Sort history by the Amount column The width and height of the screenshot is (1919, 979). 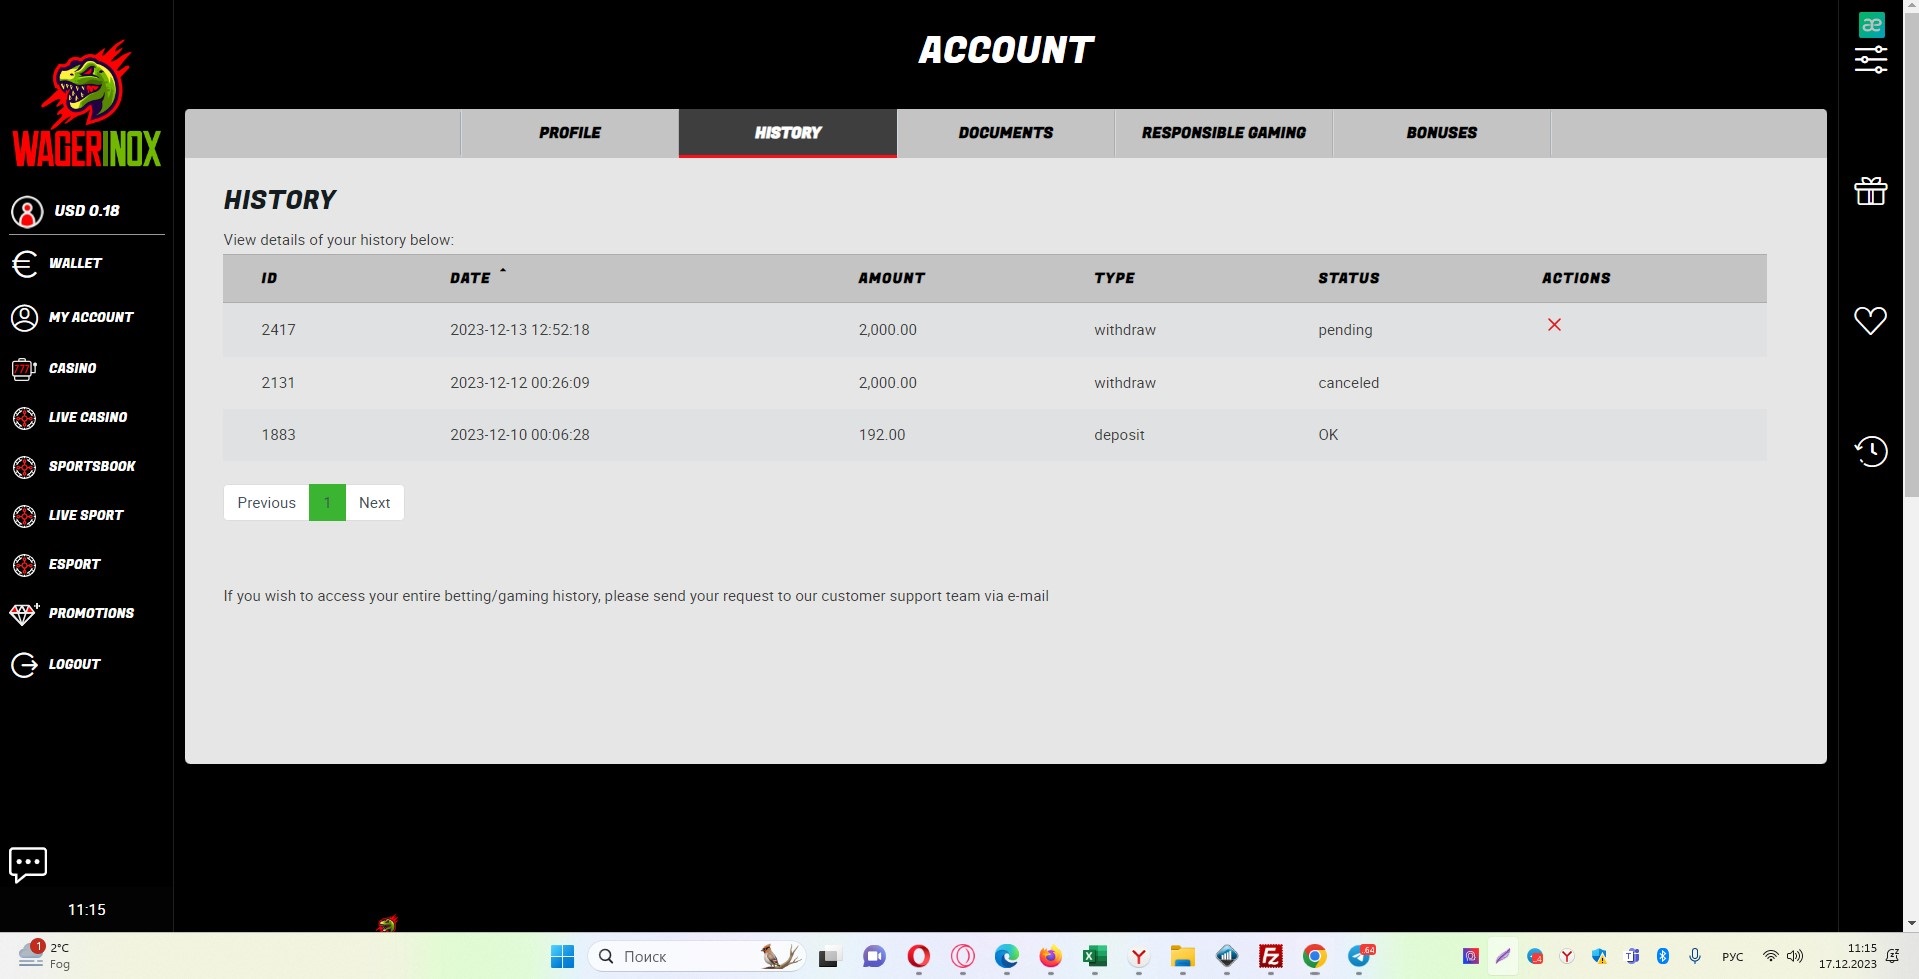tap(891, 278)
